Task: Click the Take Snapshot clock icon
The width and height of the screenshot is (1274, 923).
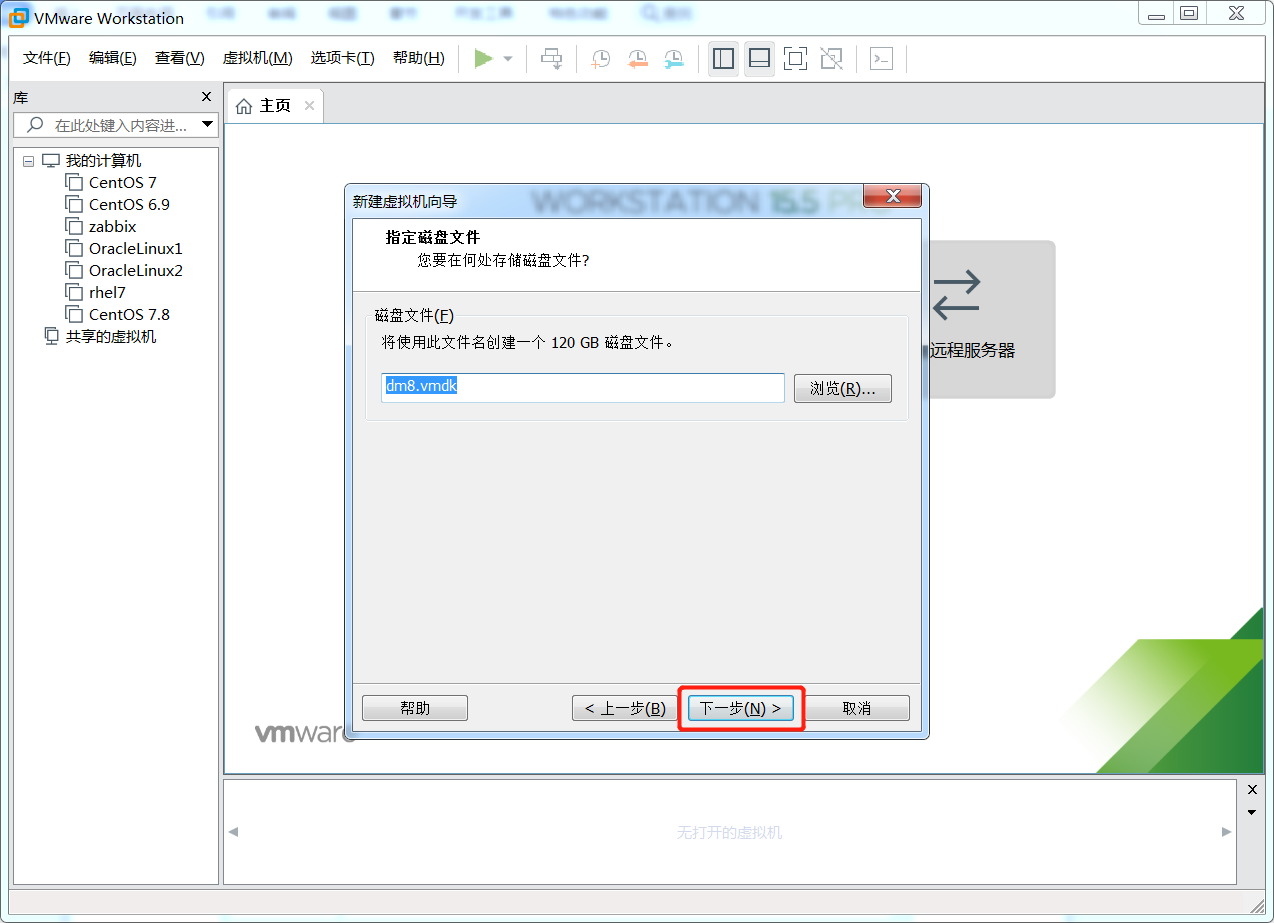Action: 601,59
